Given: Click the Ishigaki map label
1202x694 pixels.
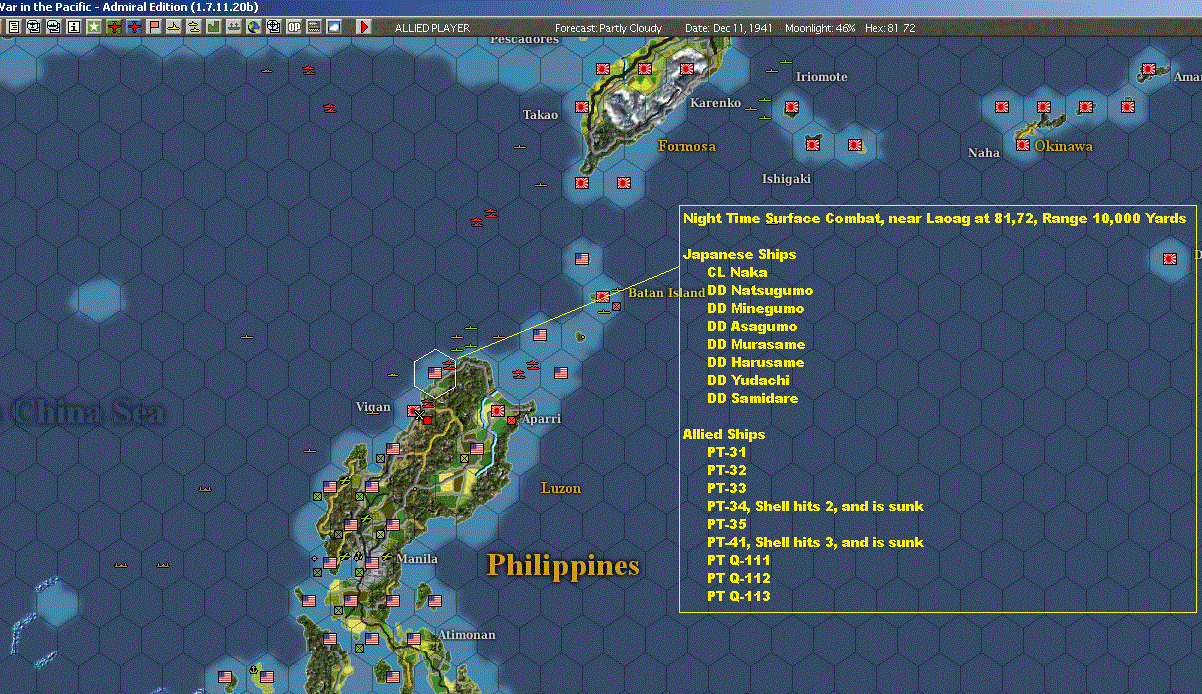Looking at the screenshot, I should [x=786, y=179].
